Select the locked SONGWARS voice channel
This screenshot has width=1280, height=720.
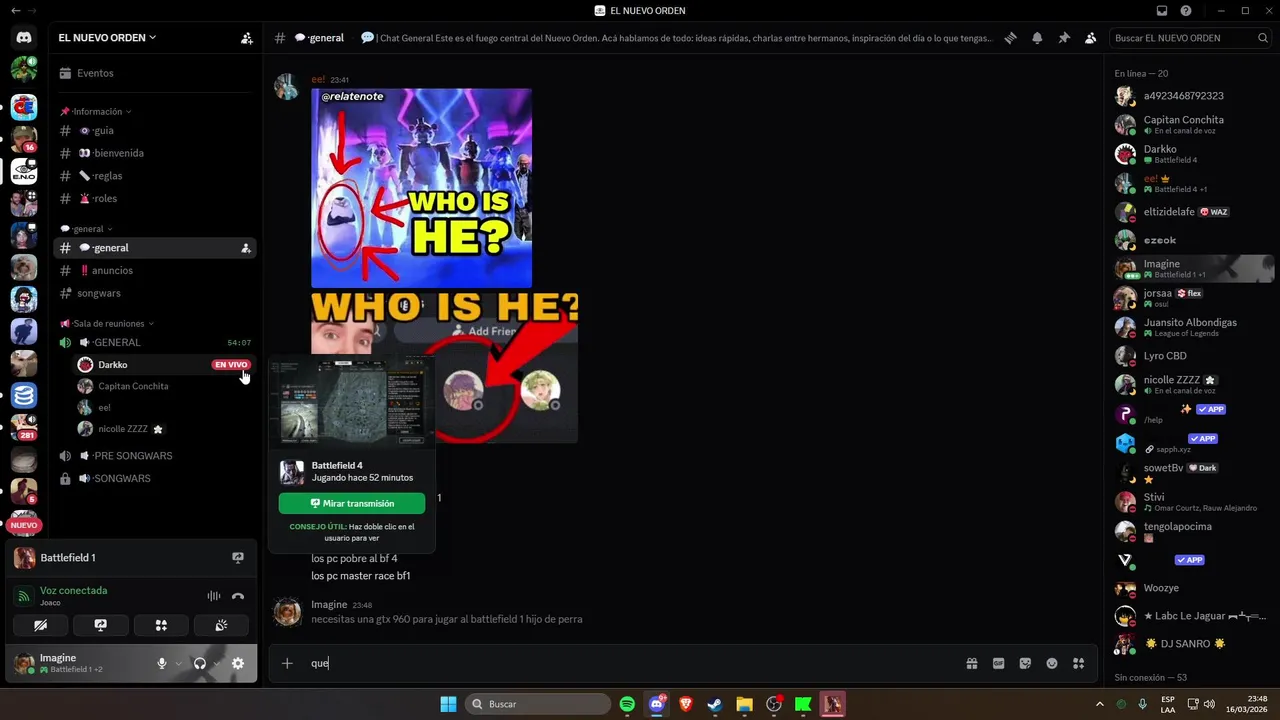[155, 479]
